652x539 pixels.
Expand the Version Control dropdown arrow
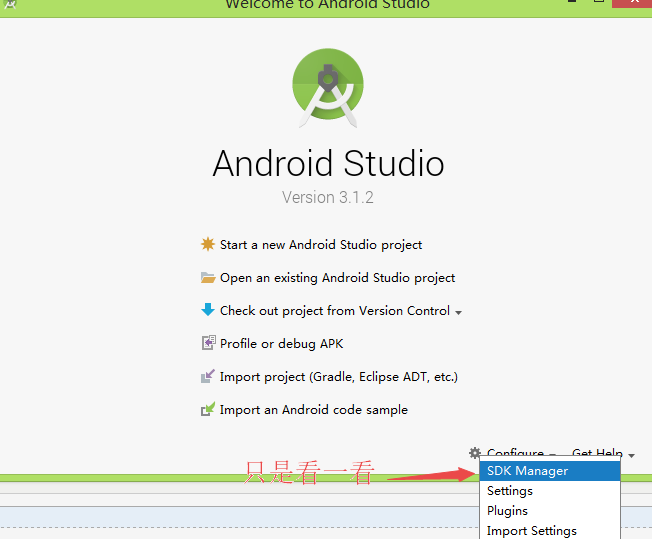coord(458,312)
